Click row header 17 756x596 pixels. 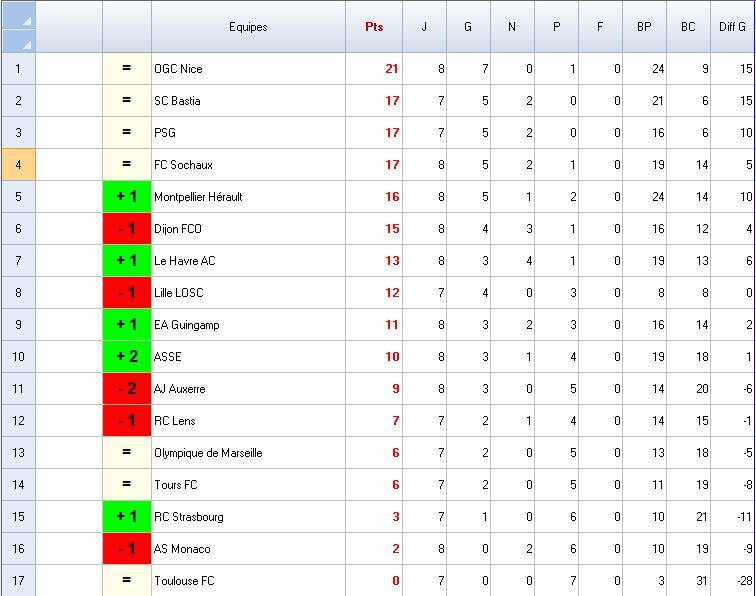tap(18, 581)
